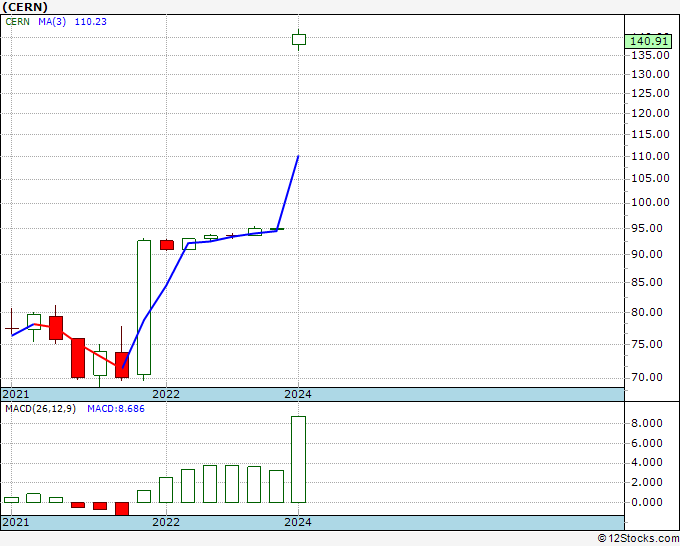The height and width of the screenshot is (546, 680).
Task: Click the 140.91 current price tag
Action: 648,41
